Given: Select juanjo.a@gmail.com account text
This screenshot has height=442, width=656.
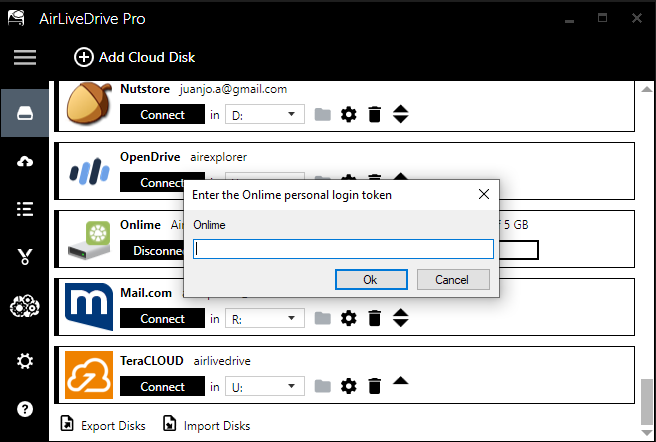Looking at the screenshot, I should (233, 89).
